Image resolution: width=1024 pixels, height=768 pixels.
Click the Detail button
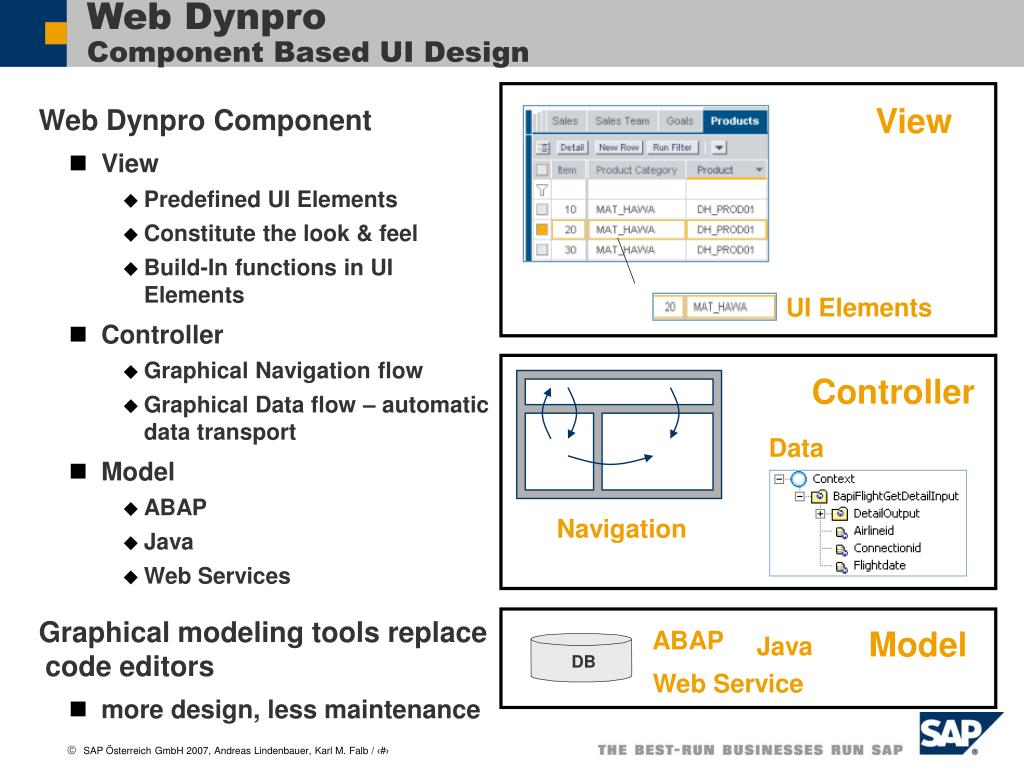click(572, 148)
